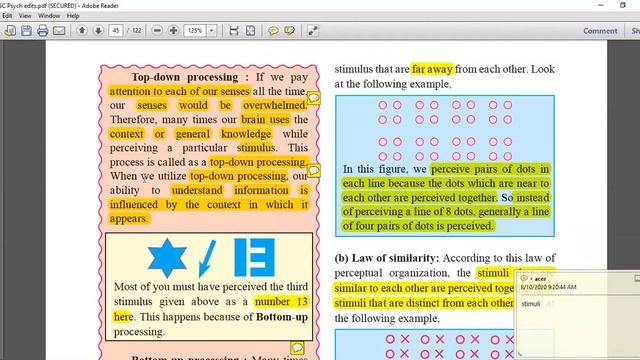Select the Add sticky note tool
This screenshot has width=640, height=360.
(x=273, y=31)
